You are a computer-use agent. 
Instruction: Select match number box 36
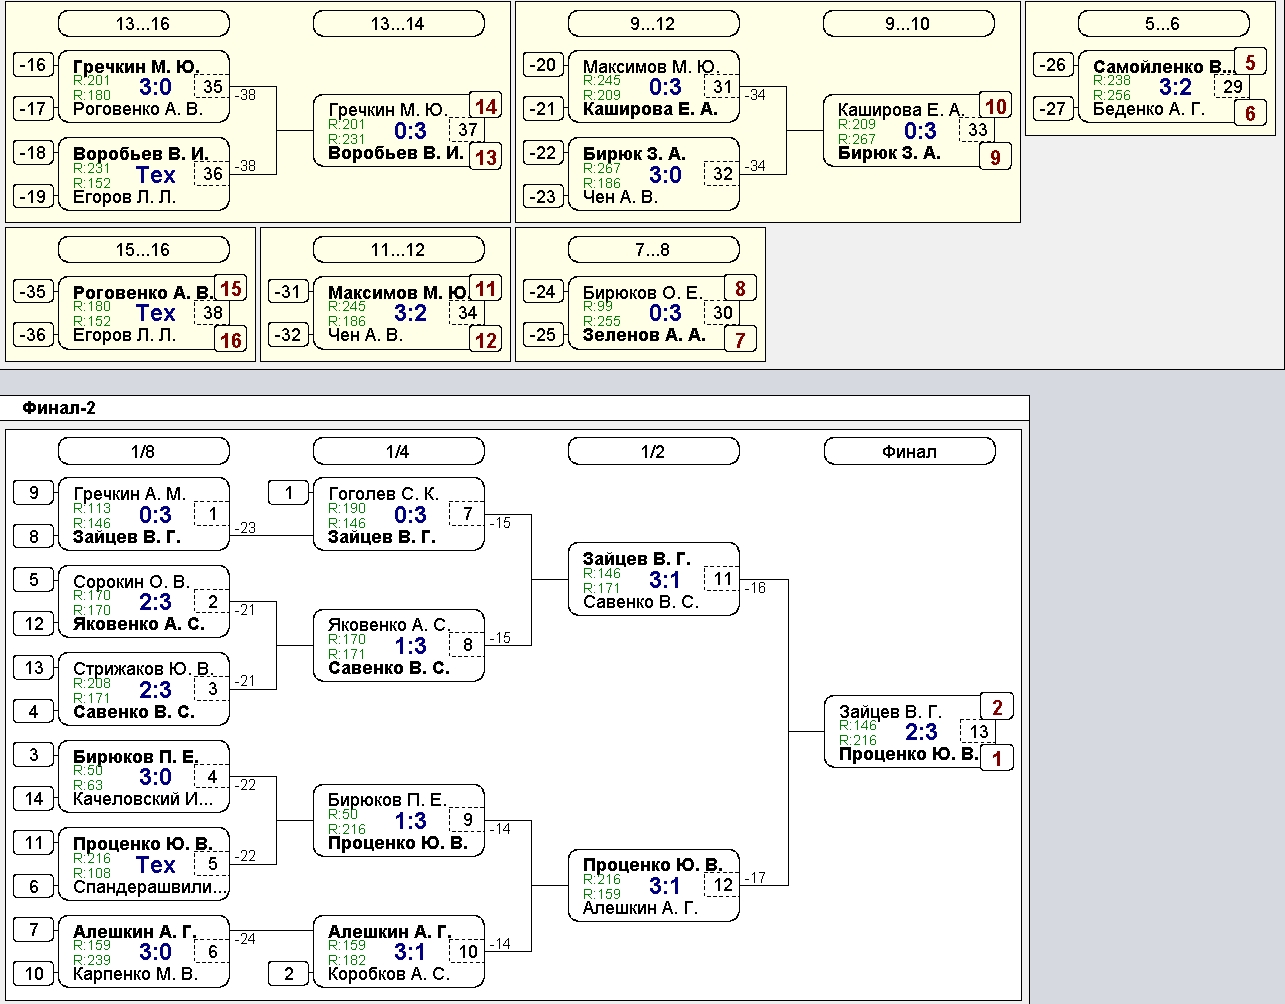click(x=213, y=173)
